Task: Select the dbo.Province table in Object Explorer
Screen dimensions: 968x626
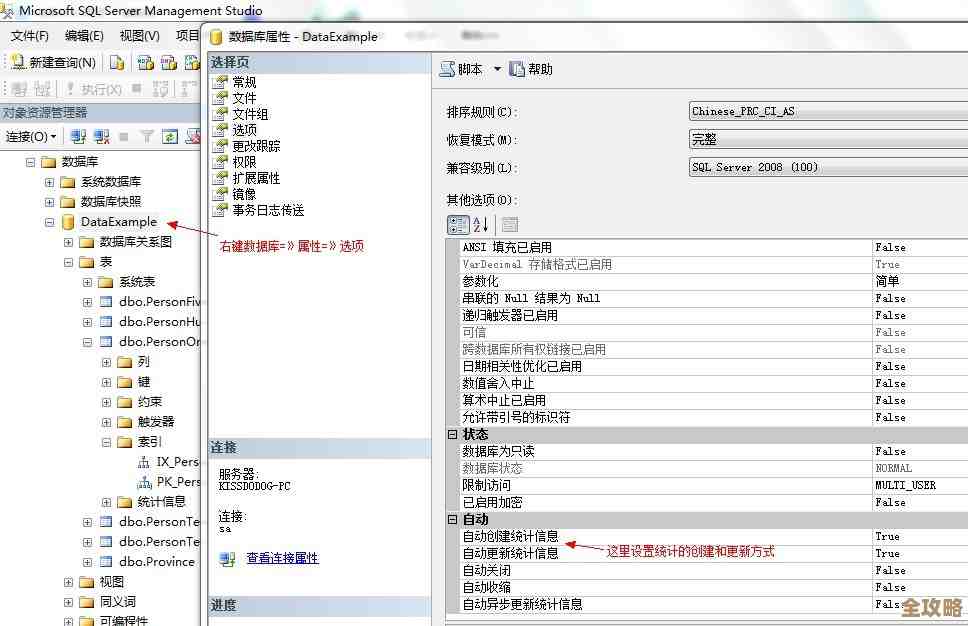Action: pyautogui.click(x=158, y=561)
